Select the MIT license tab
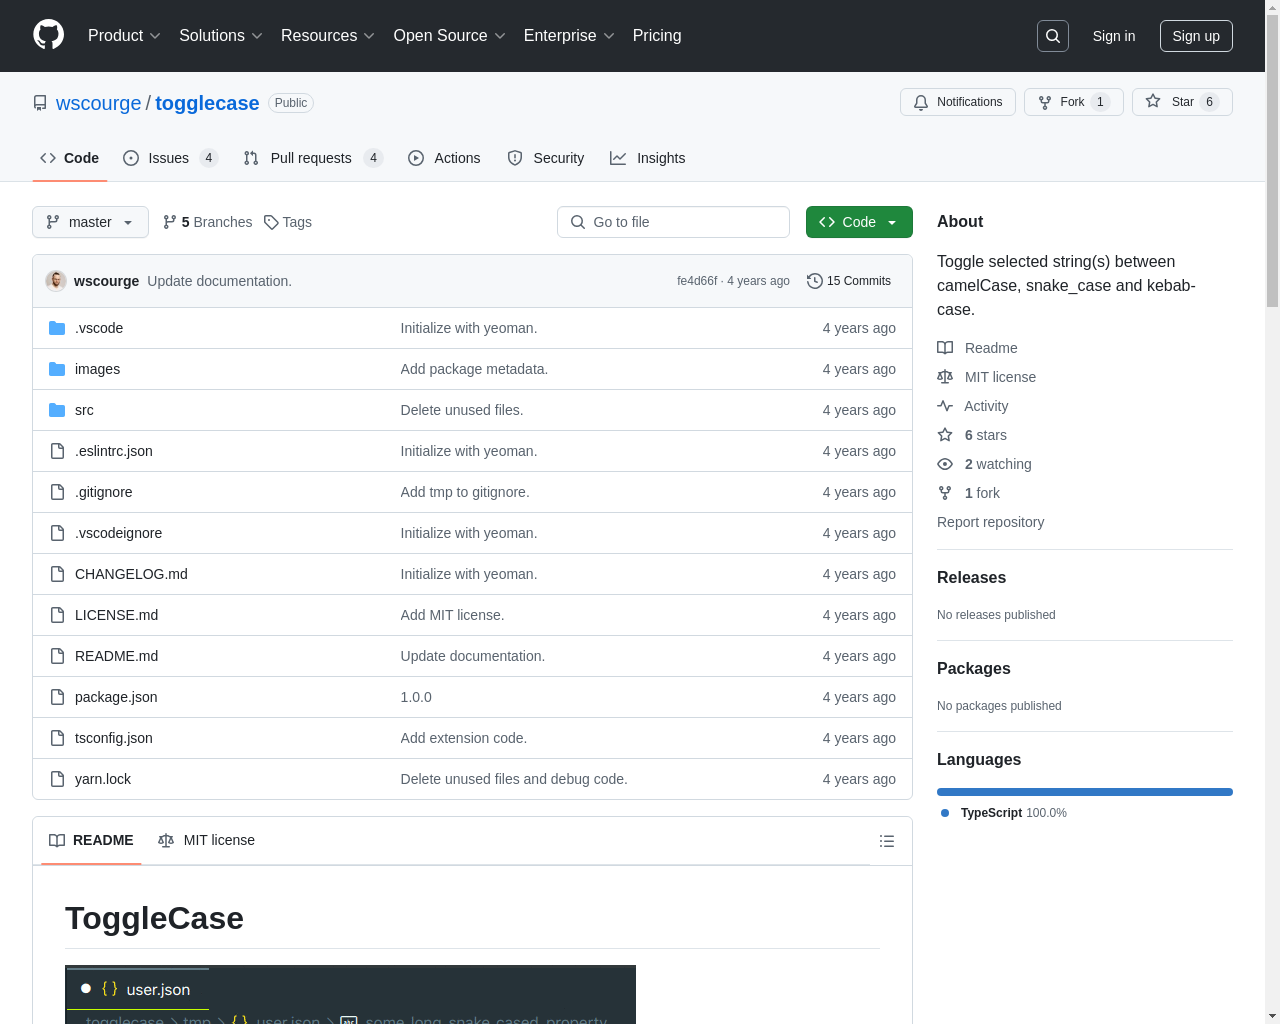The image size is (1280, 1024). pyautogui.click(x=206, y=840)
